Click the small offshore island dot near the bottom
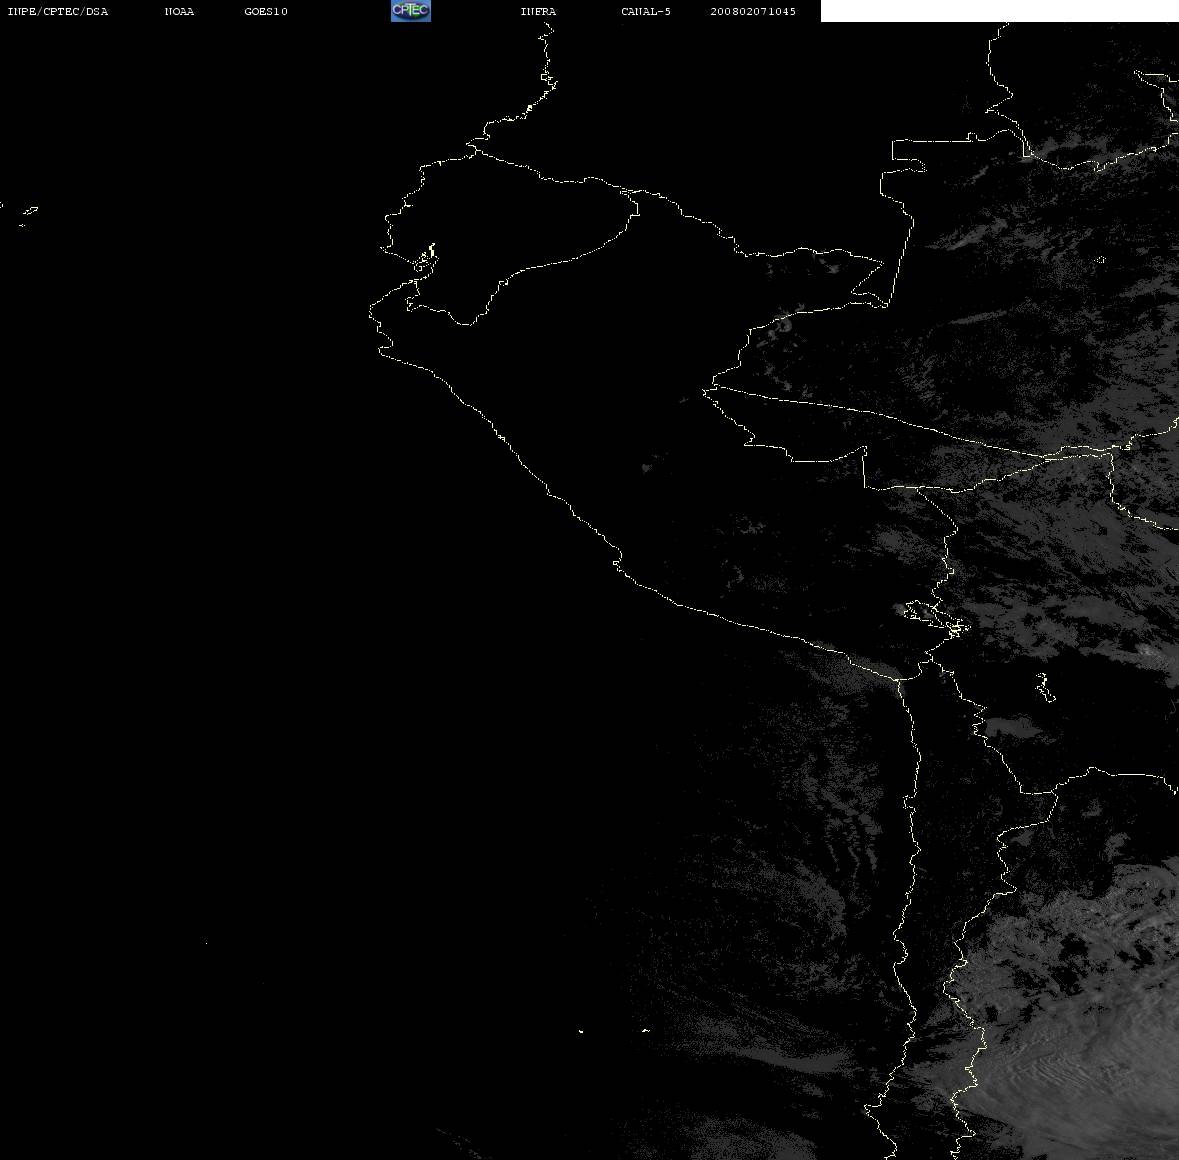 (x=581, y=1031)
